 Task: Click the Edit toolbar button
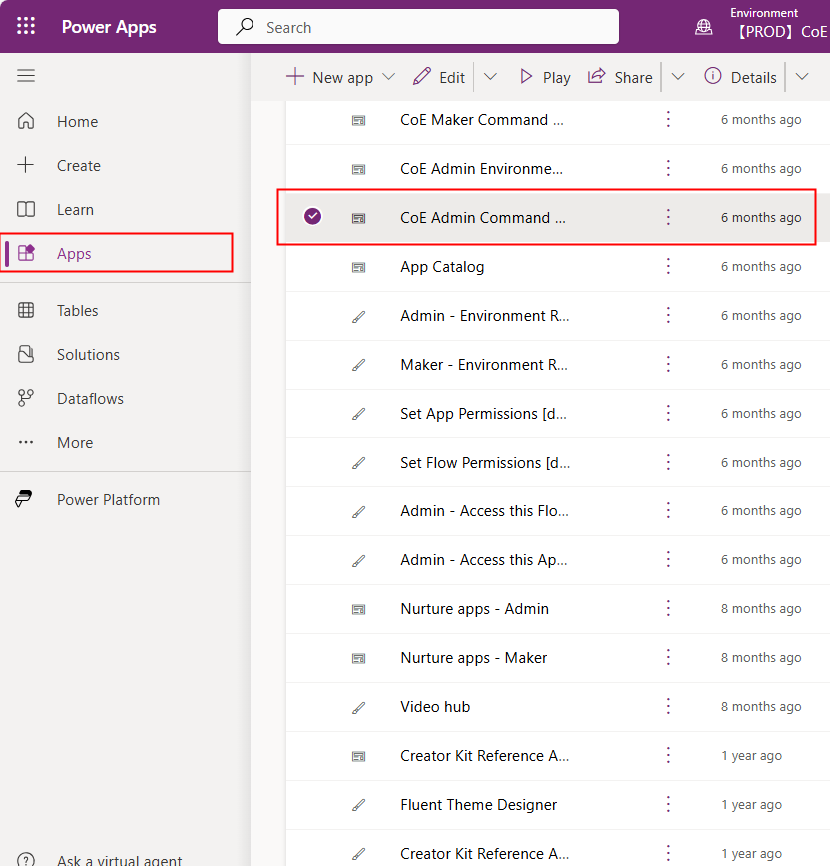(439, 77)
